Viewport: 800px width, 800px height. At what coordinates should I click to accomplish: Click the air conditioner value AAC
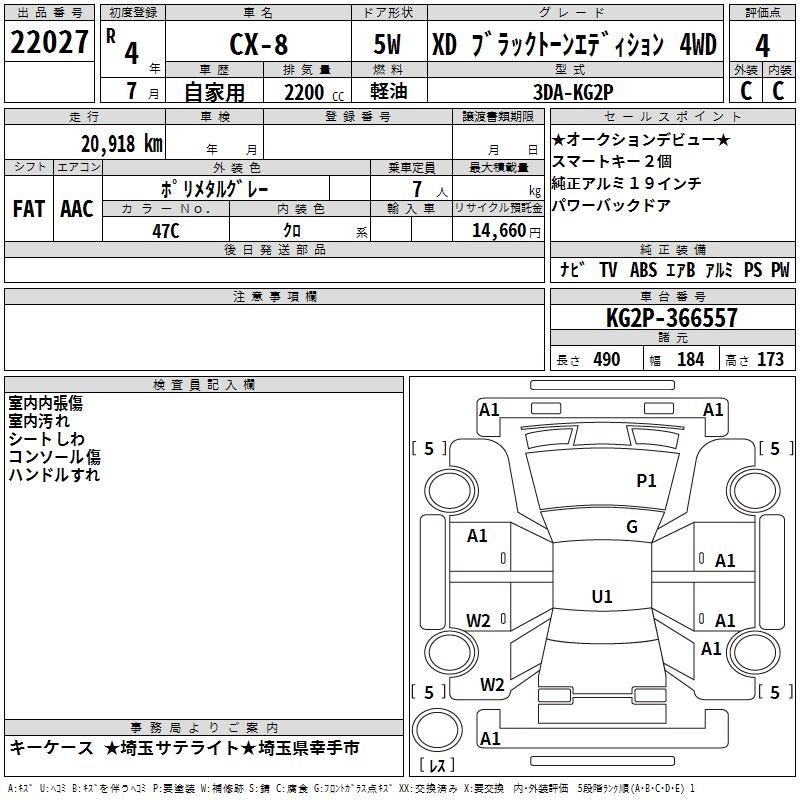(x=77, y=209)
